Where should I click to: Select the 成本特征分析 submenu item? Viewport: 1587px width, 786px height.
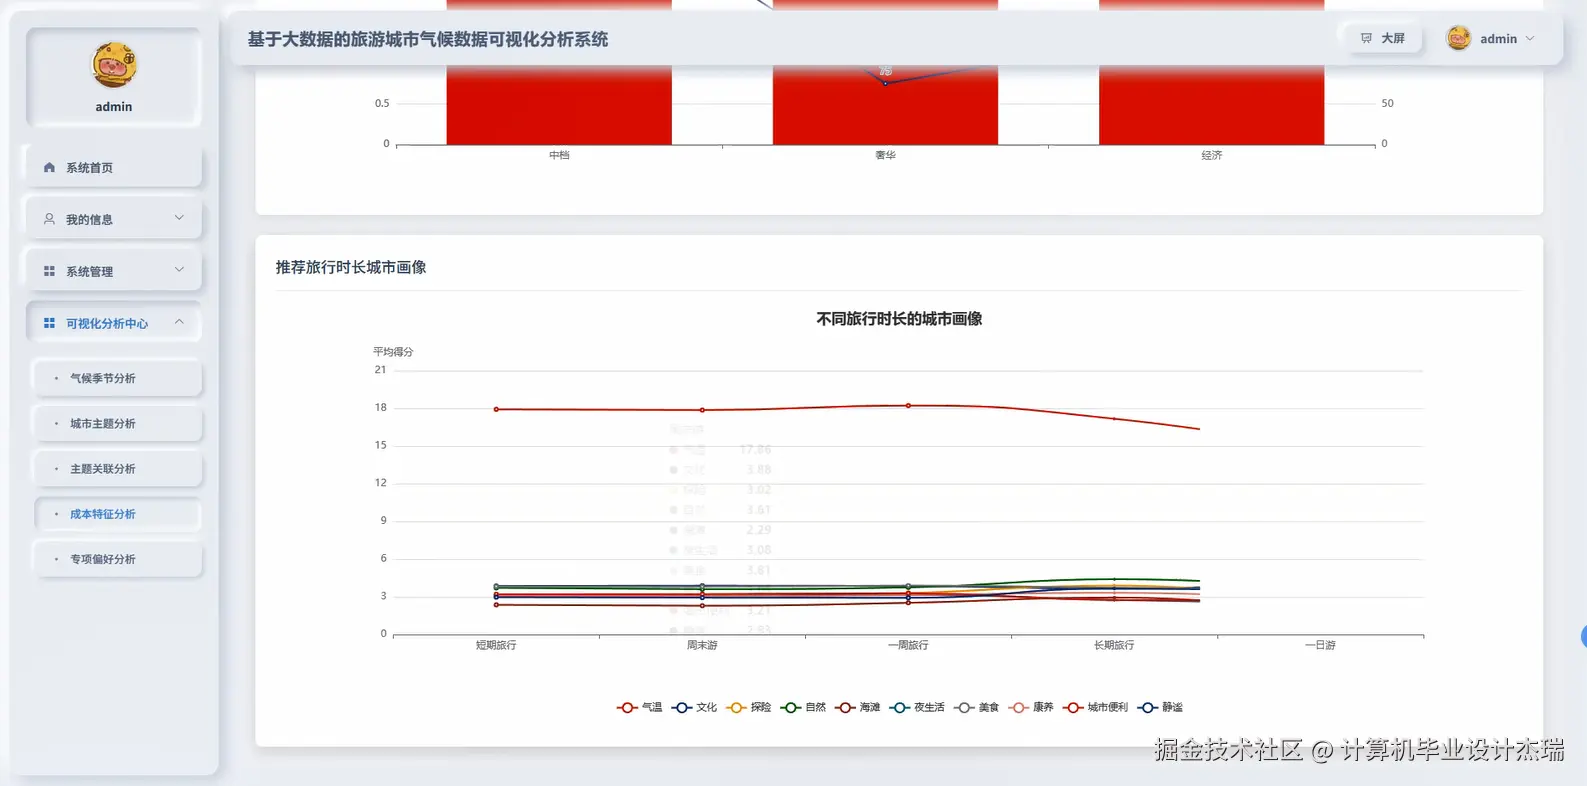118,514
